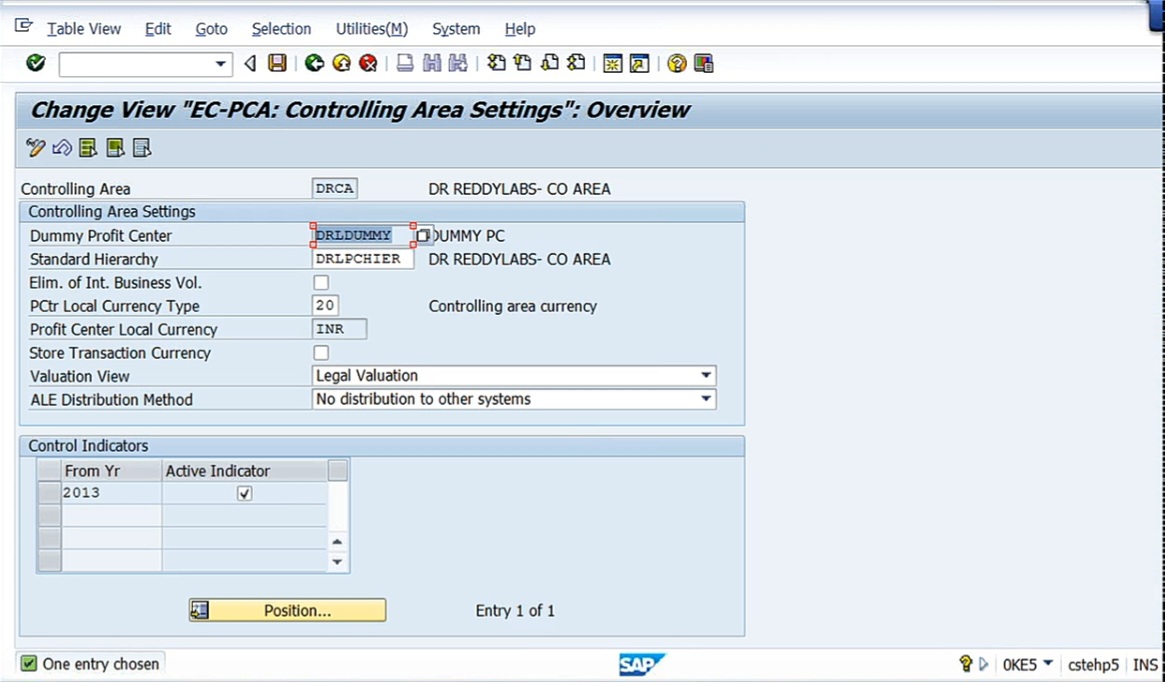The height and width of the screenshot is (682, 1165).
Task: Click the Deselect All icon
Action: (142, 148)
